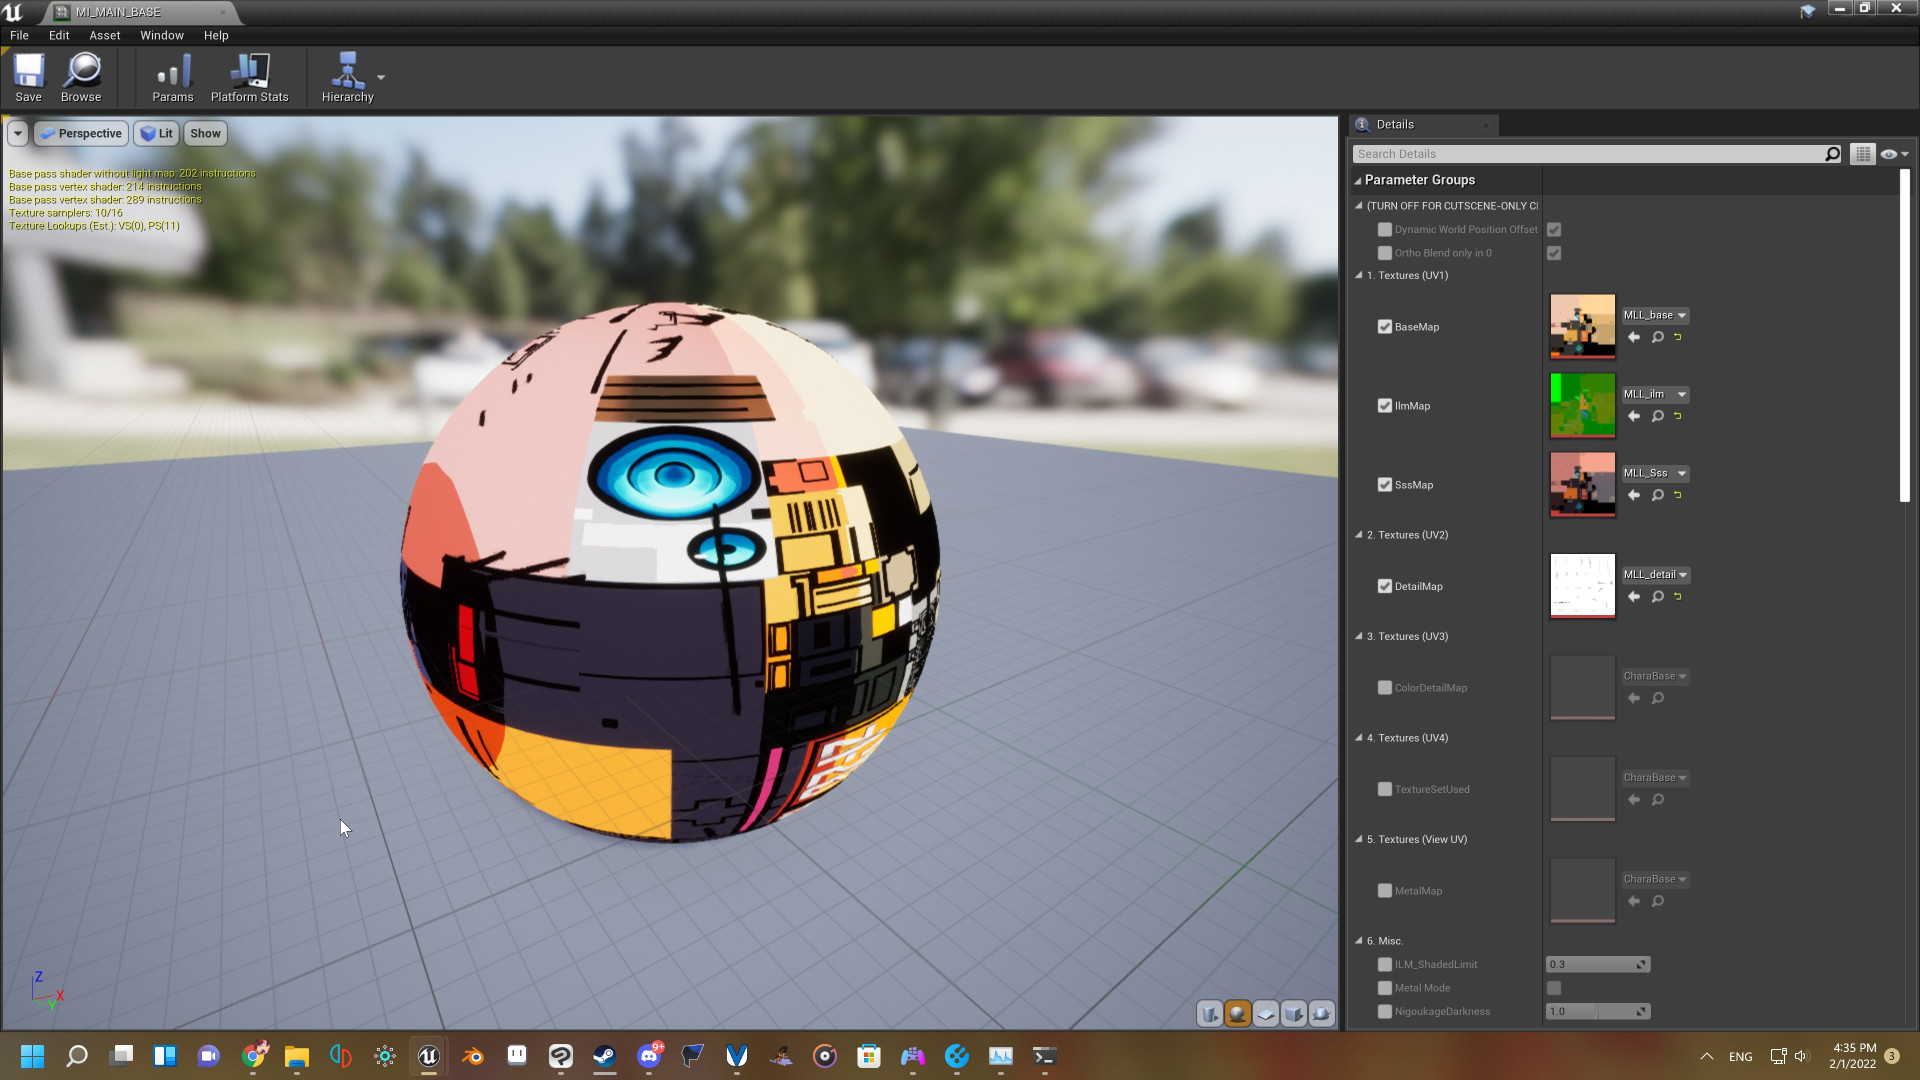Open the MLL_ilm asset dropdown
1920x1080 pixels.
point(1683,394)
